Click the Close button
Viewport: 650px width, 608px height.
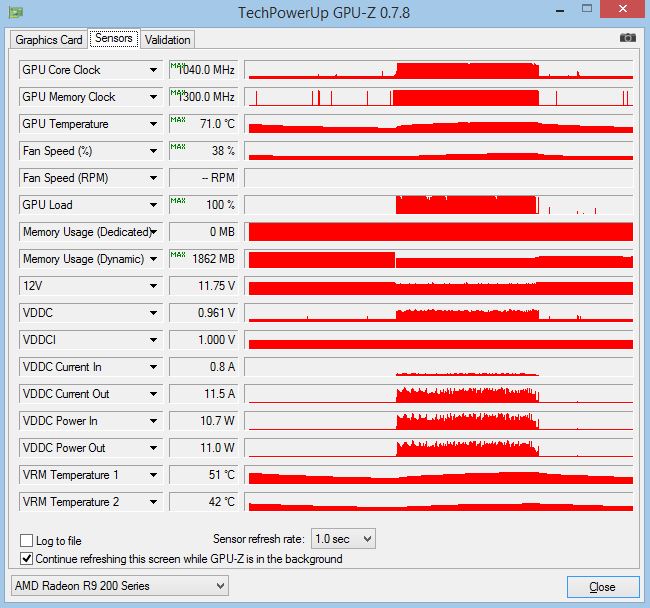pyautogui.click(x=603, y=587)
